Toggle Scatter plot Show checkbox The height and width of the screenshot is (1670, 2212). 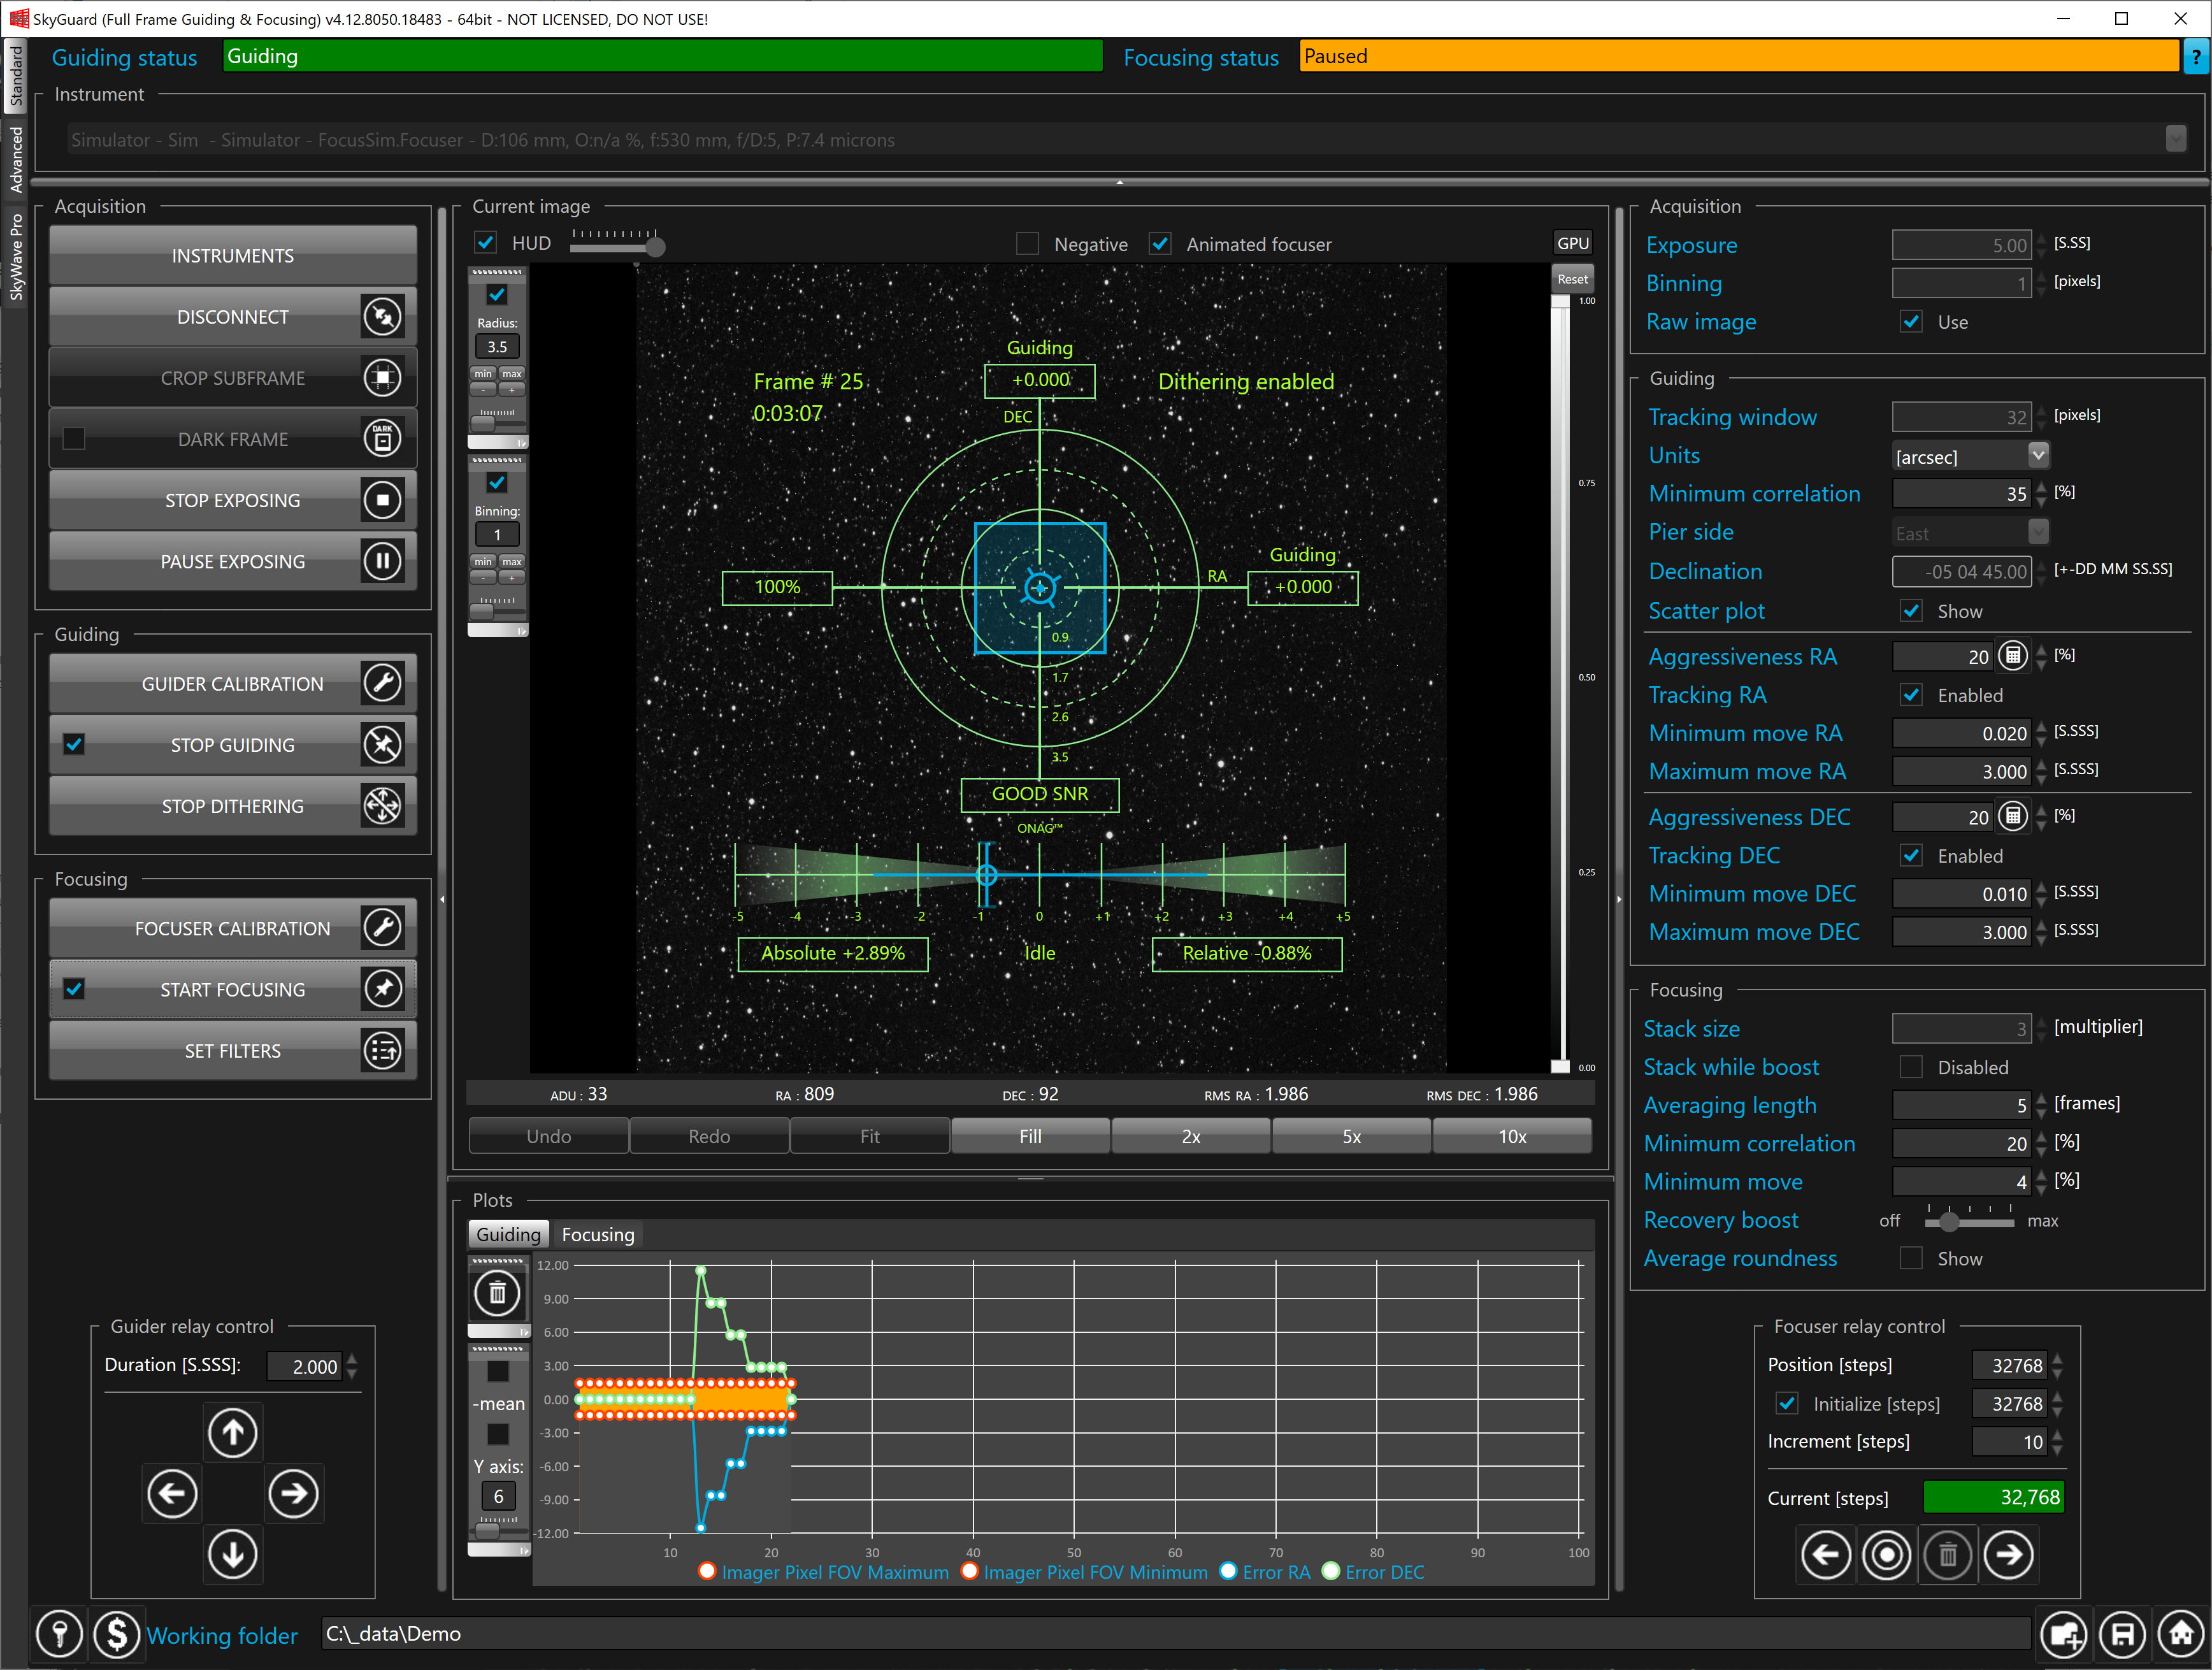coord(1911,611)
